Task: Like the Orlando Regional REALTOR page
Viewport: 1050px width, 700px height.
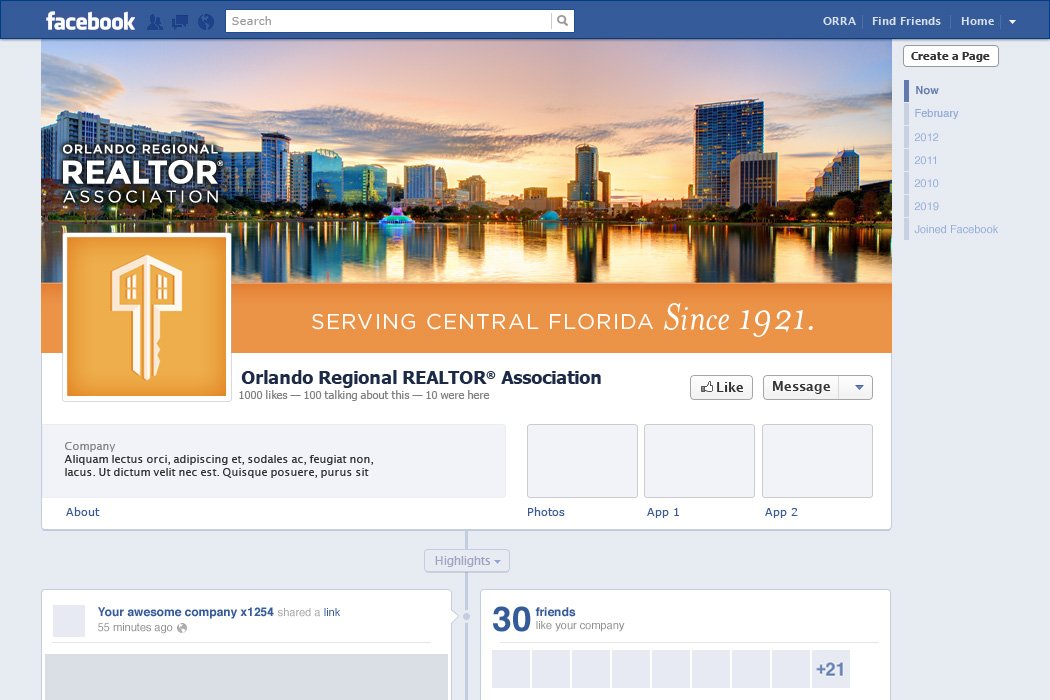Action: (721, 387)
